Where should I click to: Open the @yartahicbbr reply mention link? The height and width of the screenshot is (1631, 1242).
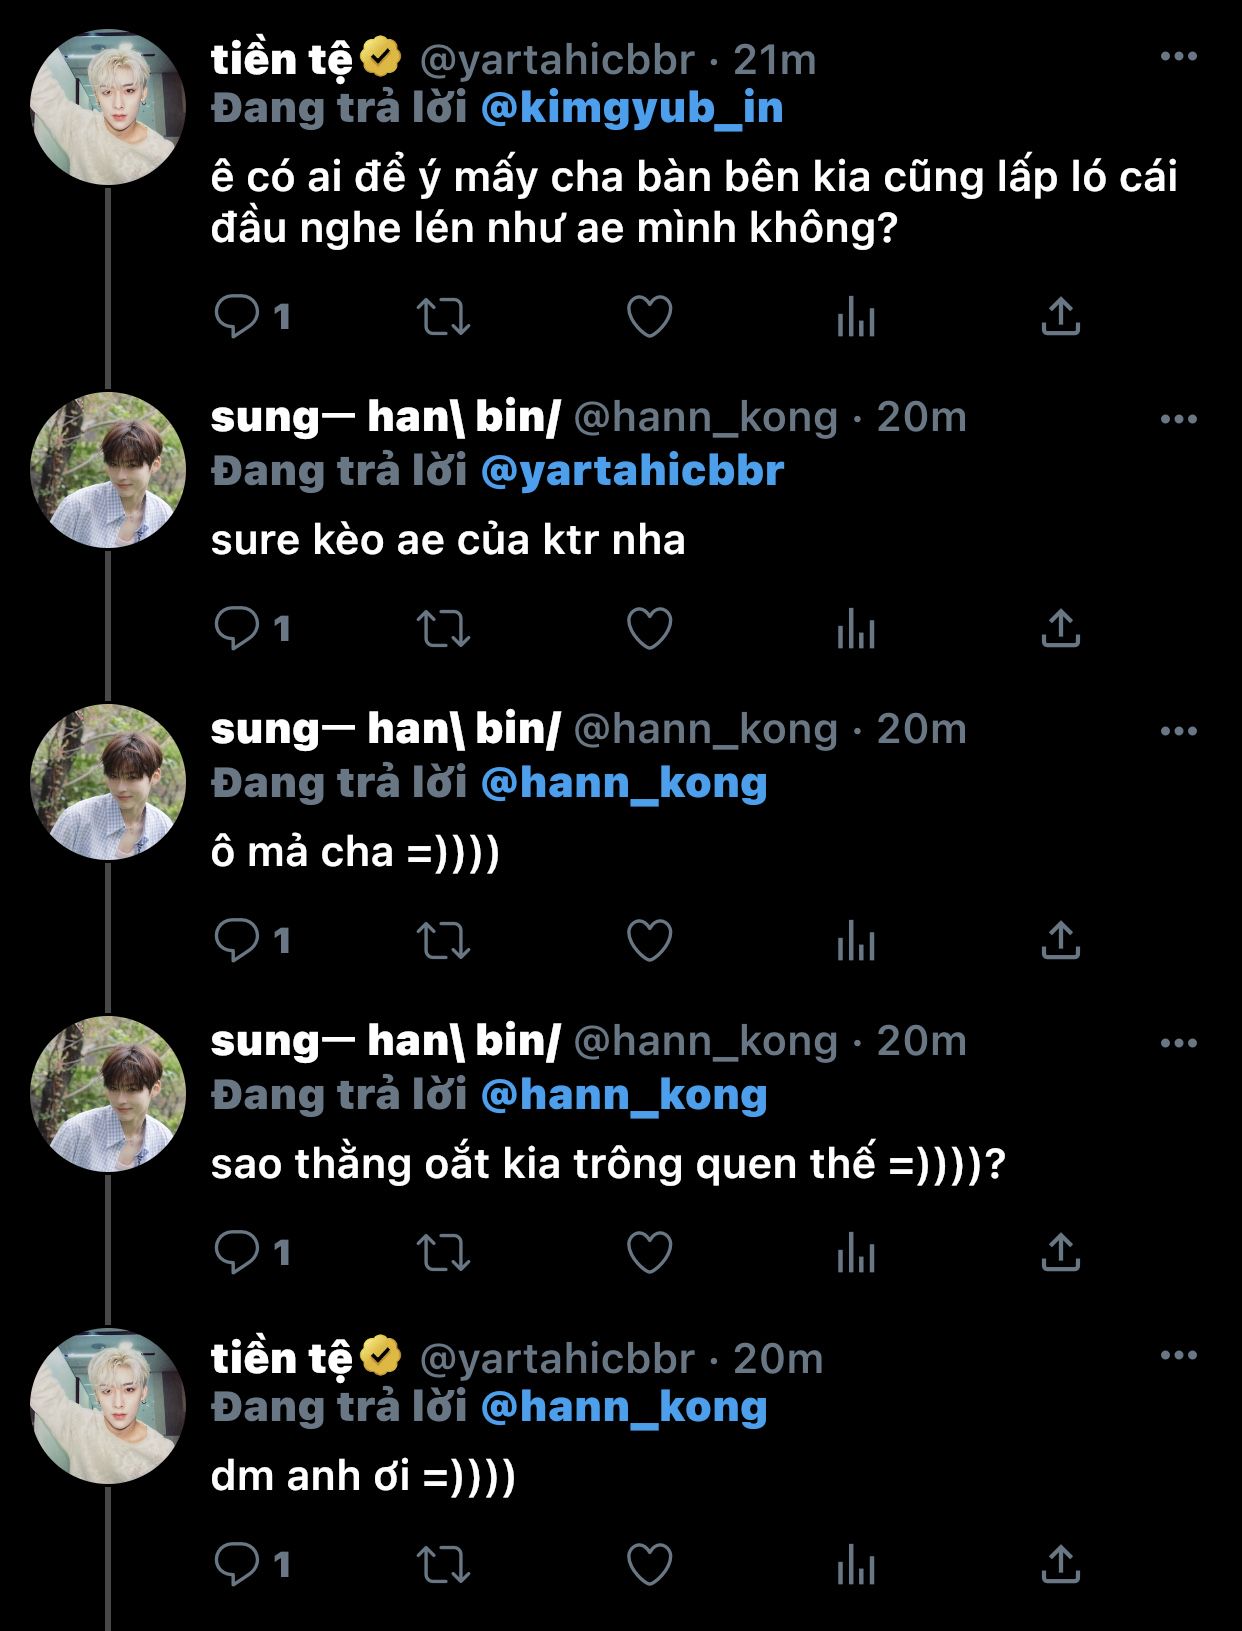click(x=632, y=471)
